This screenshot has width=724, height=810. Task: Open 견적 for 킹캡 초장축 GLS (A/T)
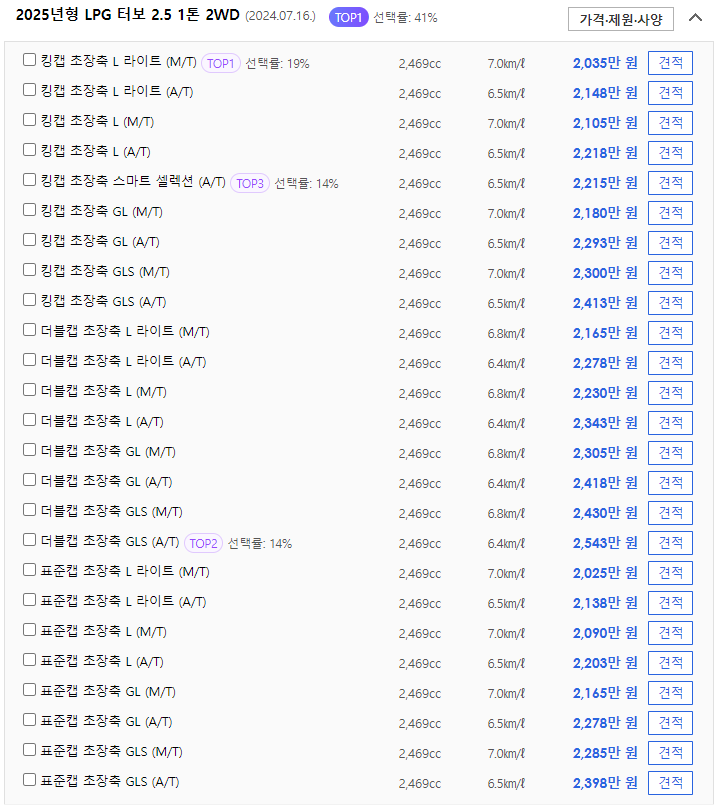670,303
